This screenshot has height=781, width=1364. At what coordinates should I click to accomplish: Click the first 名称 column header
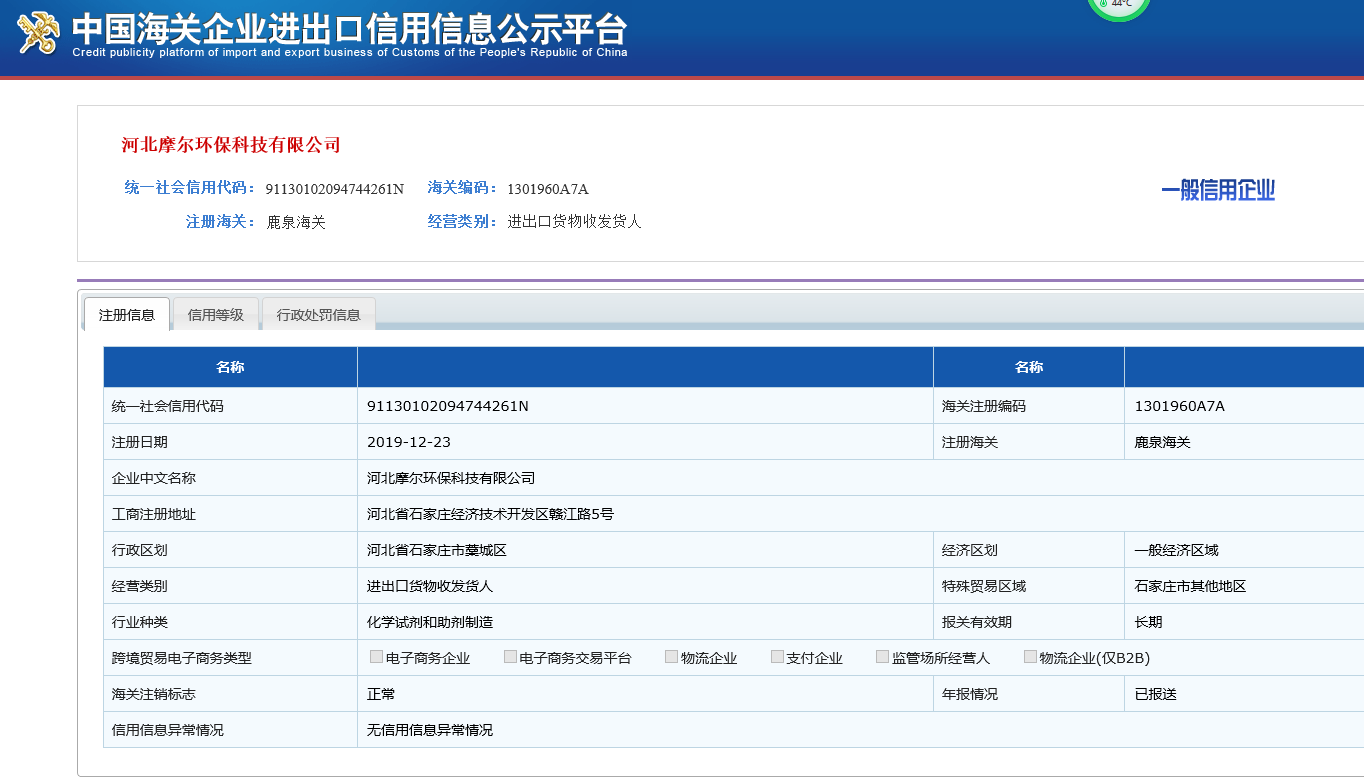tap(230, 367)
